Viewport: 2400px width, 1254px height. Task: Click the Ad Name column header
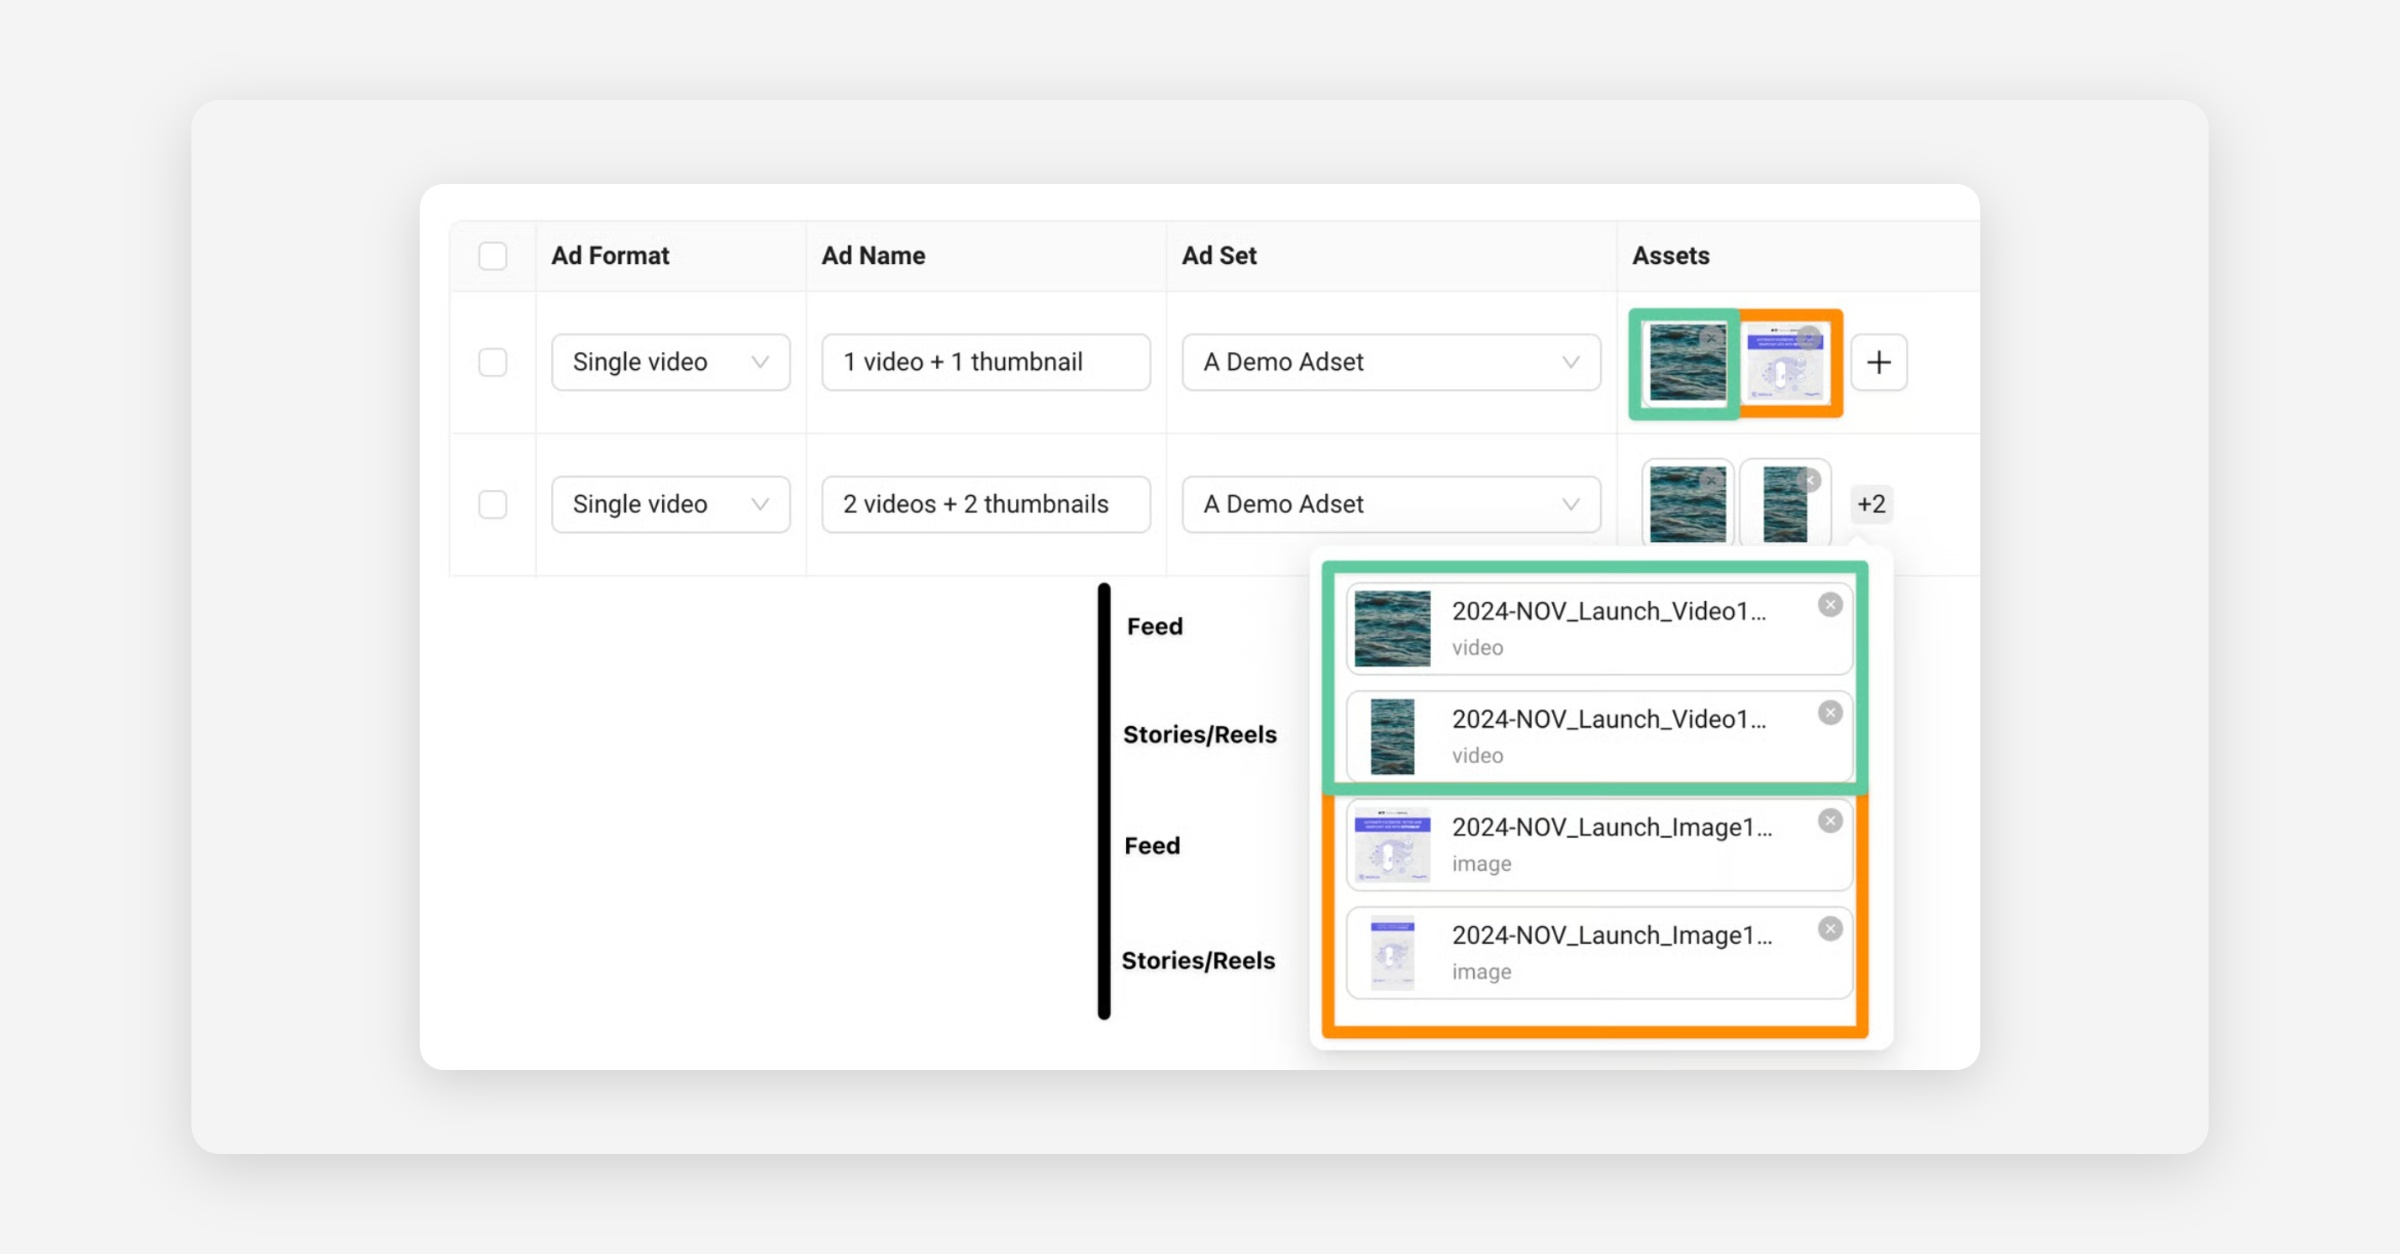[873, 256]
